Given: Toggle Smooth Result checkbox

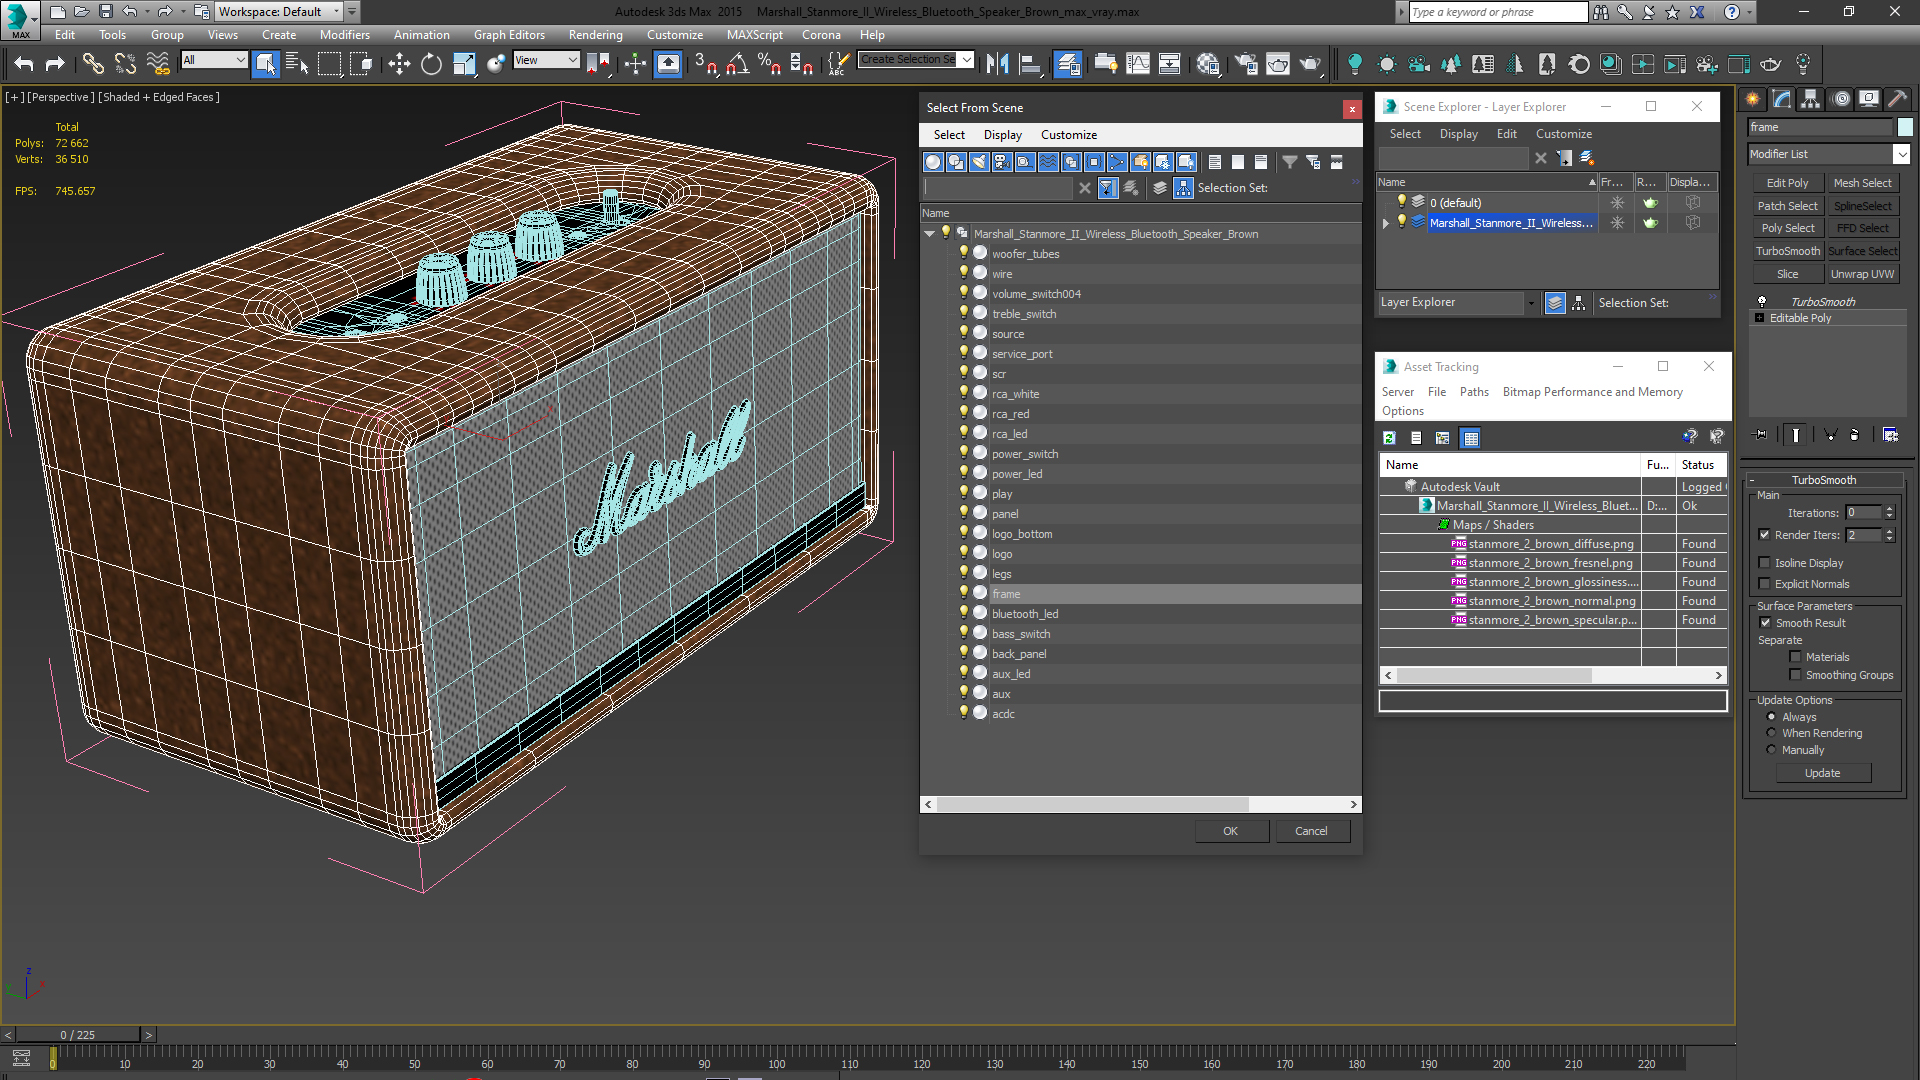Looking at the screenshot, I should pos(1766,623).
